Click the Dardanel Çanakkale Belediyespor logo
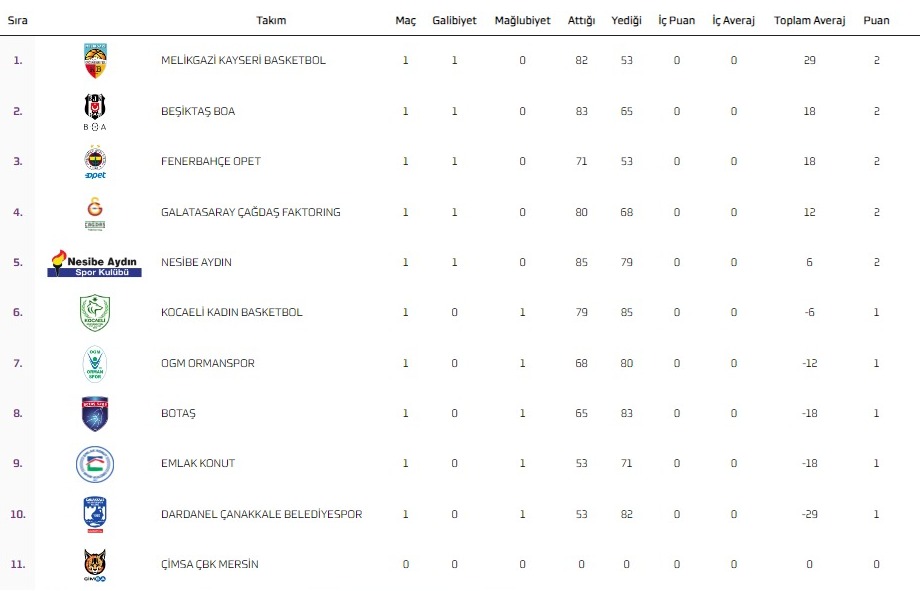The image size is (920, 591). [x=95, y=514]
